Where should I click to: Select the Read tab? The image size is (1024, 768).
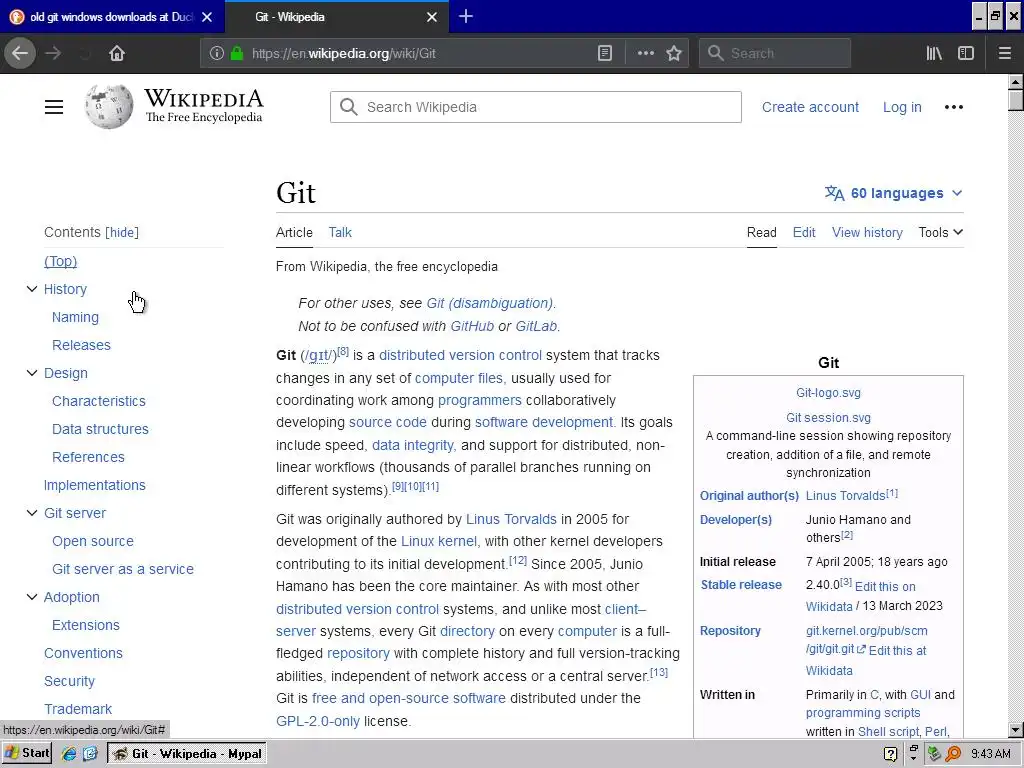coord(761,232)
